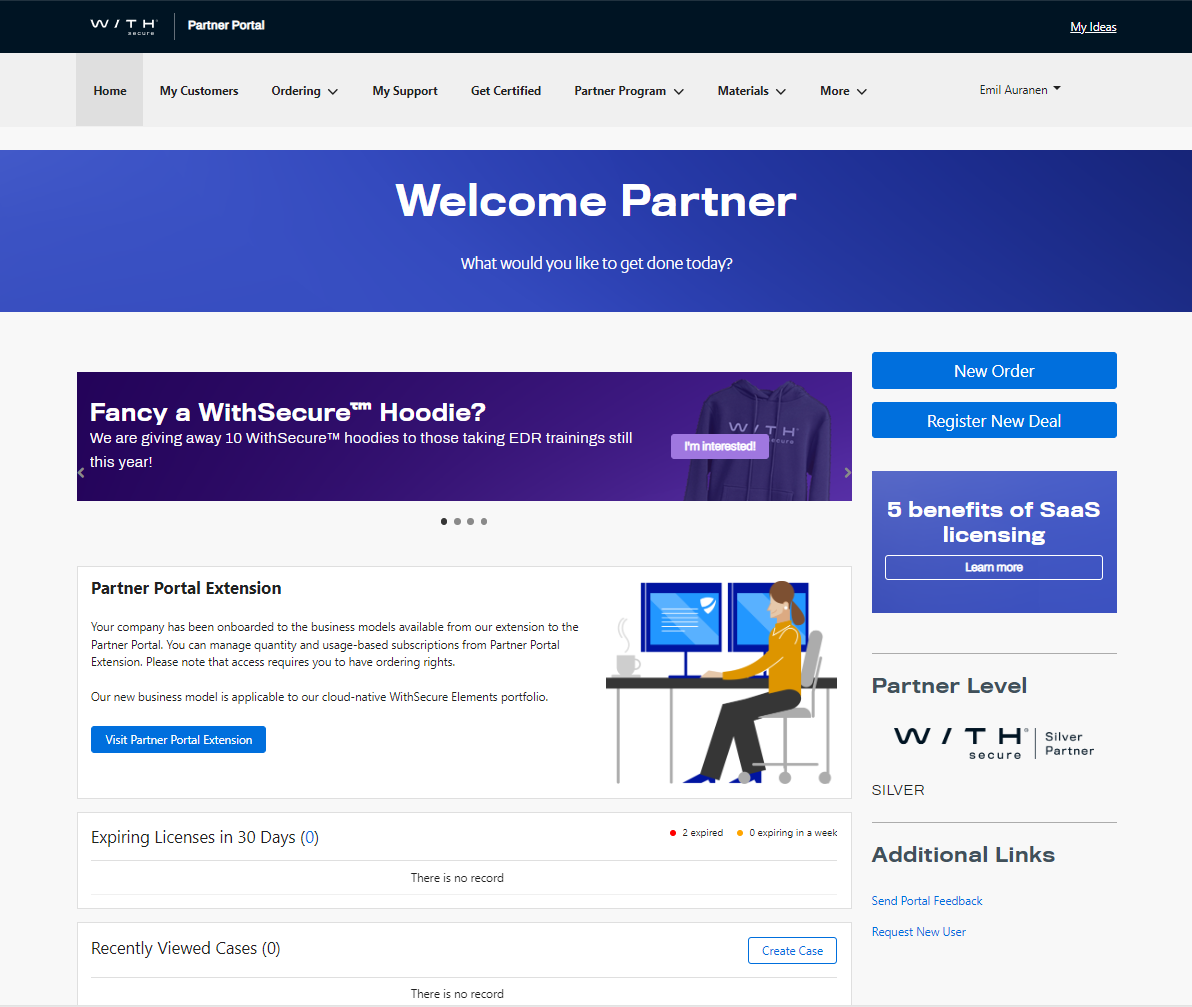Open the Emil Auranen user menu
This screenshot has width=1192, height=1007.
point(1019,89)
